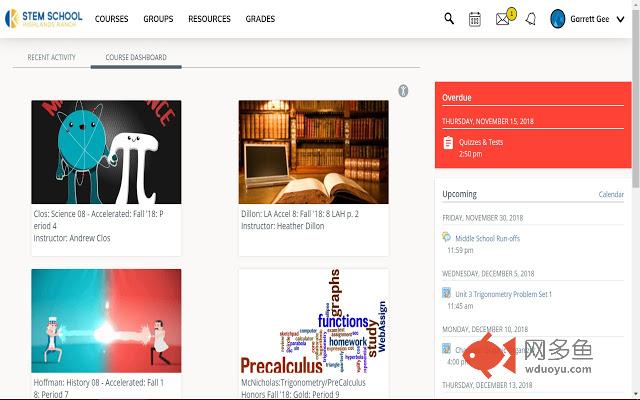The image size is (640, 400).
Task: Open Clos Science 08 course thumbnail
Action: pyautogui.click(x=106, y=152)
